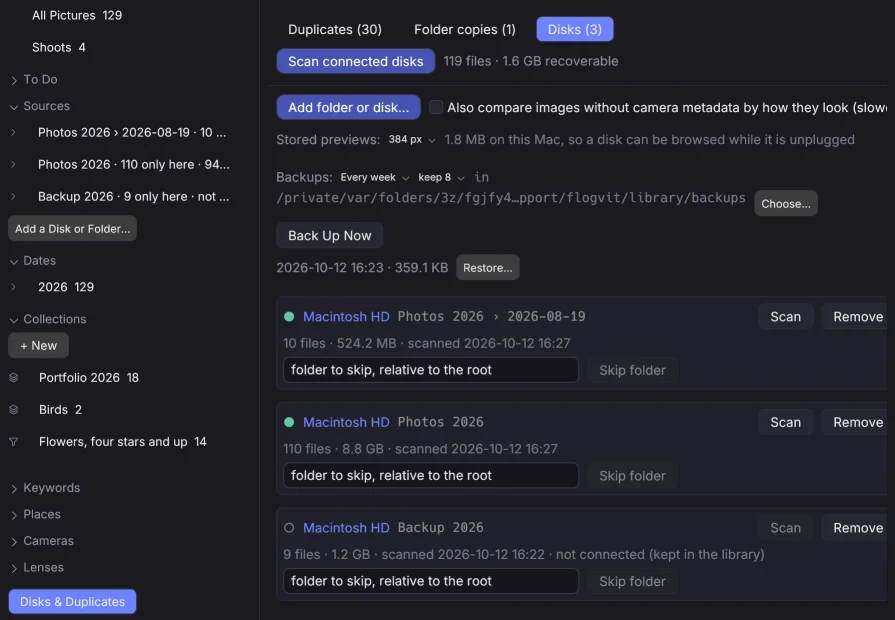Click Add folder or disk...
The height and width of the screenshot is (620, 895).
[x=348, y=107]
